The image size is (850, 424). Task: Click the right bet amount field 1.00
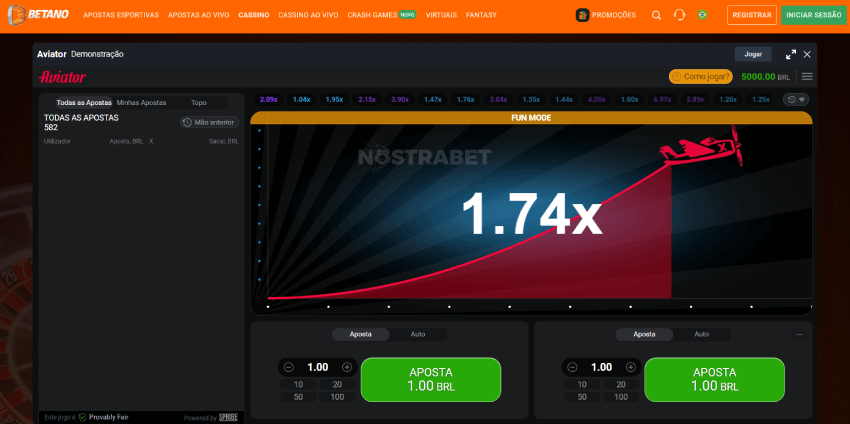click(601, 367)
